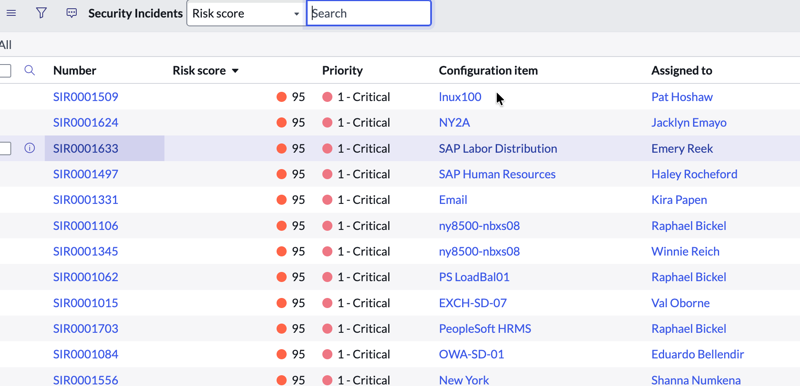Open configuration item NY2A
Screen dimensions: 800x386
(455, 122)
